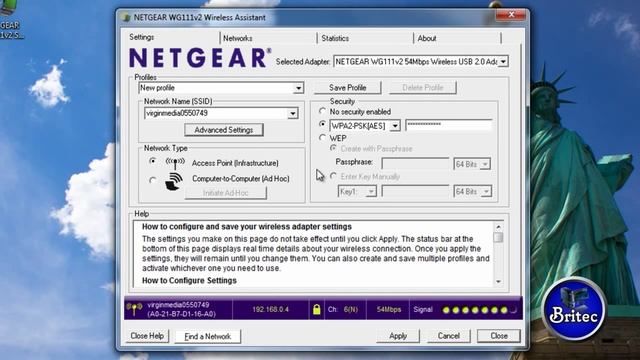Switch to the Statistics tab
Image resolution: width=640 pixels, height=360 pixels.
coord(335,38)
